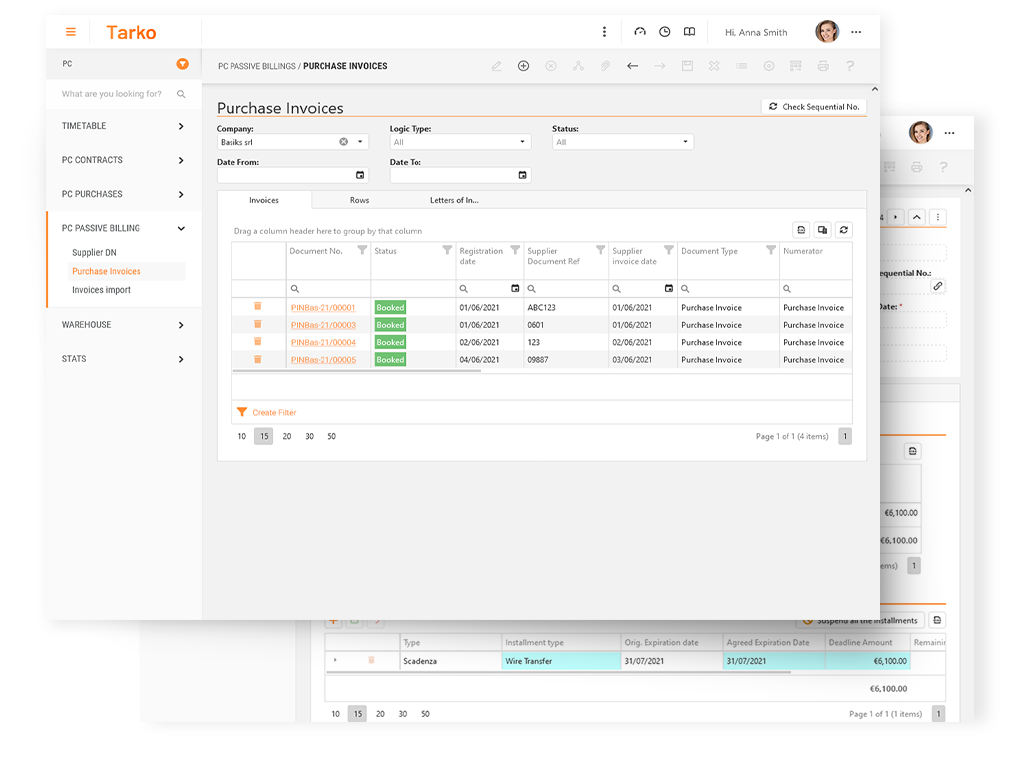This screenshot has width=1024, height=780.
Task: Clear the Company field with the x icon
Action: (x=344, y=142)
